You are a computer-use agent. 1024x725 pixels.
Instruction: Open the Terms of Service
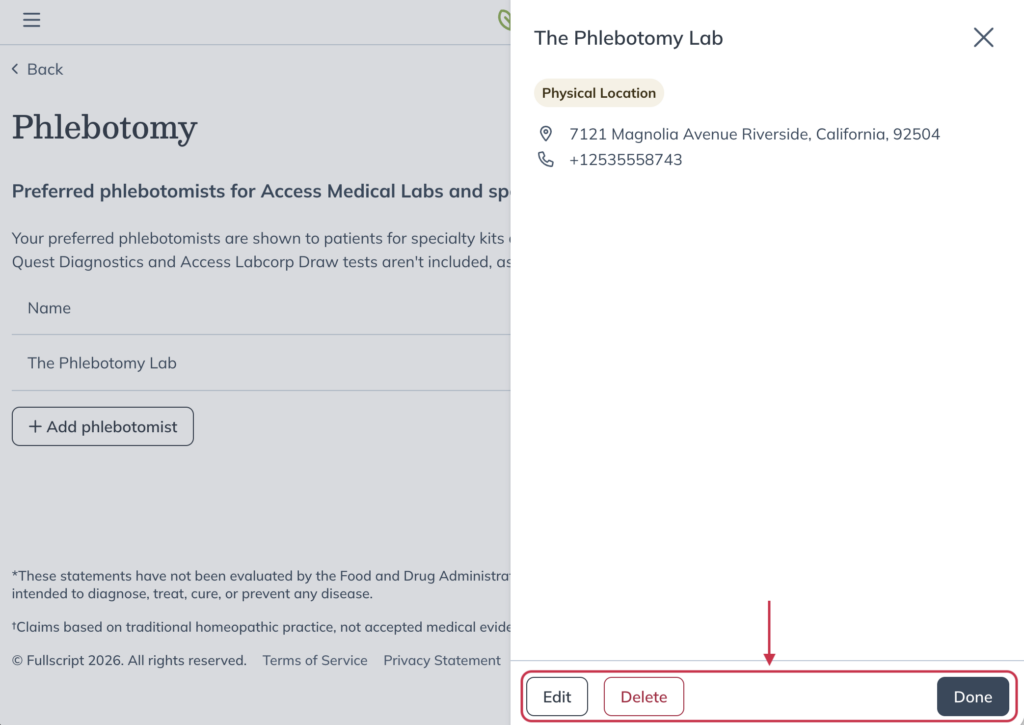click(315, 660)
